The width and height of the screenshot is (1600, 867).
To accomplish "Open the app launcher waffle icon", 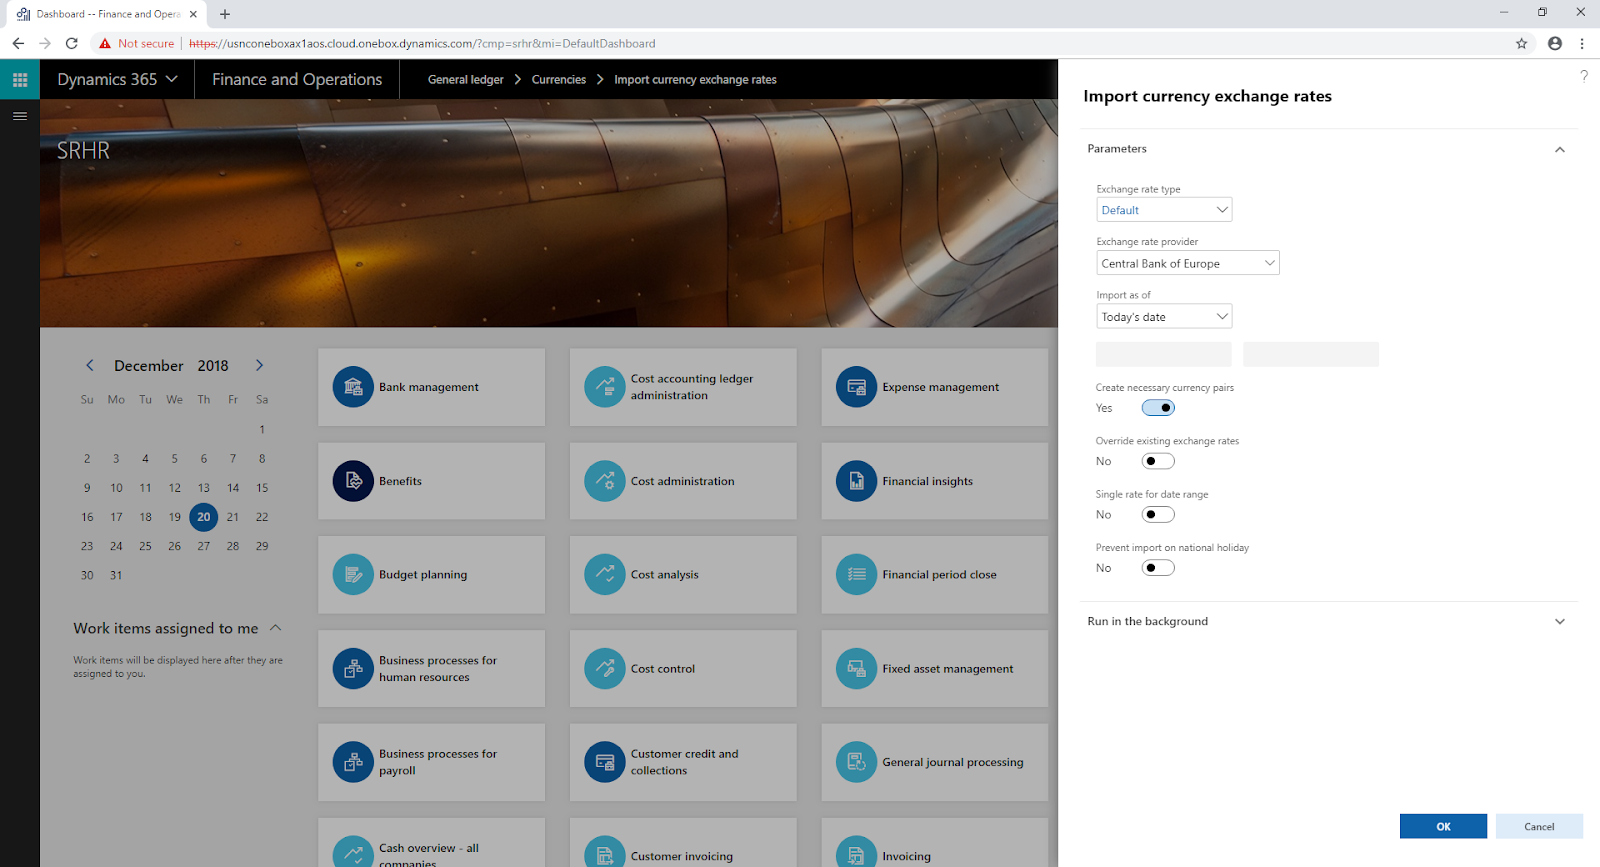I will tap(20, 79).
